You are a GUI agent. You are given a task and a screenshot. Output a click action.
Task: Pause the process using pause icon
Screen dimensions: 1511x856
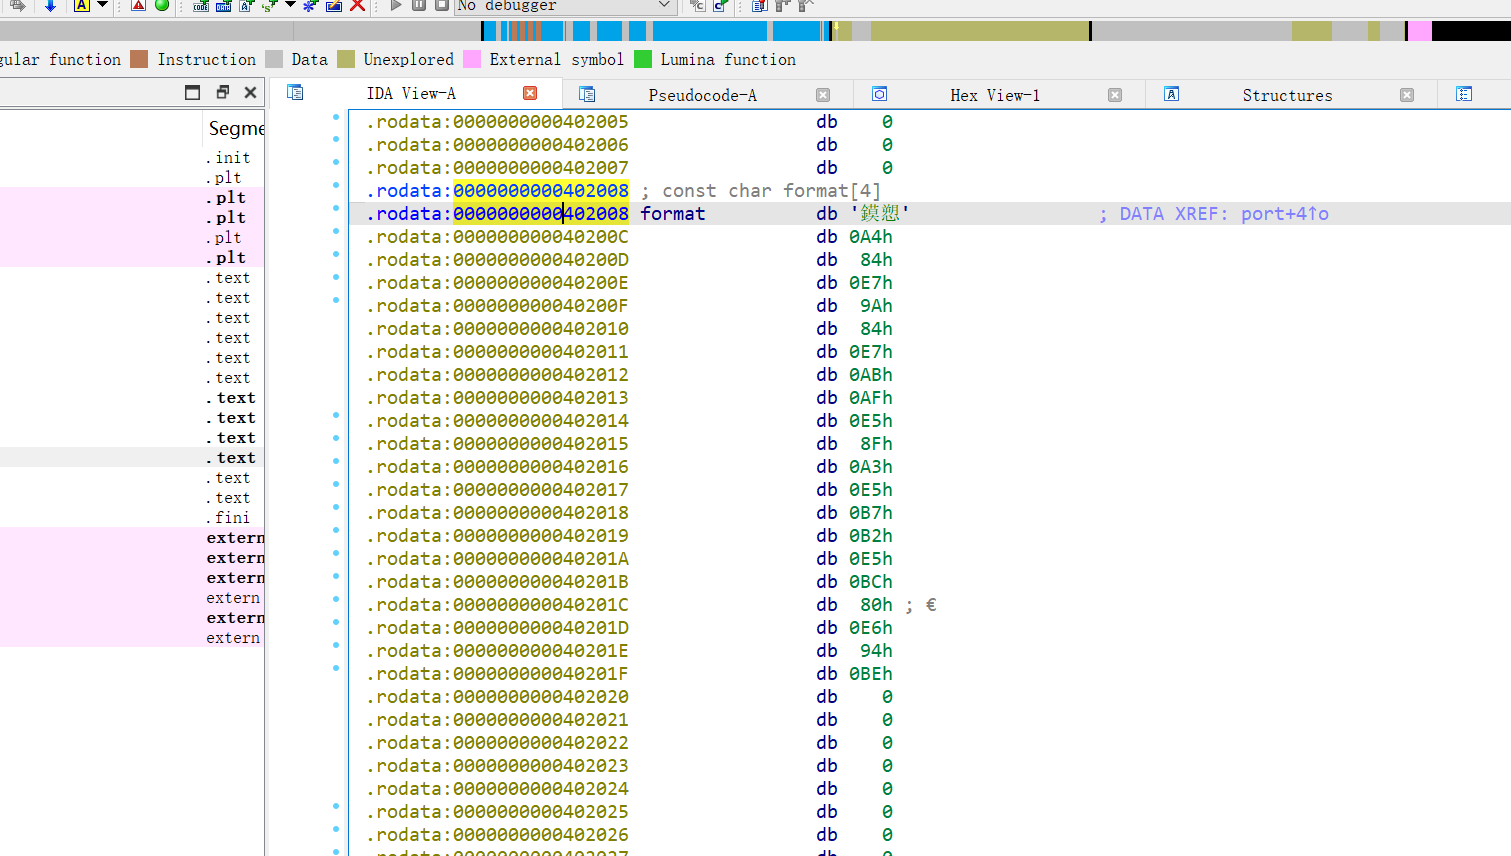419,5
